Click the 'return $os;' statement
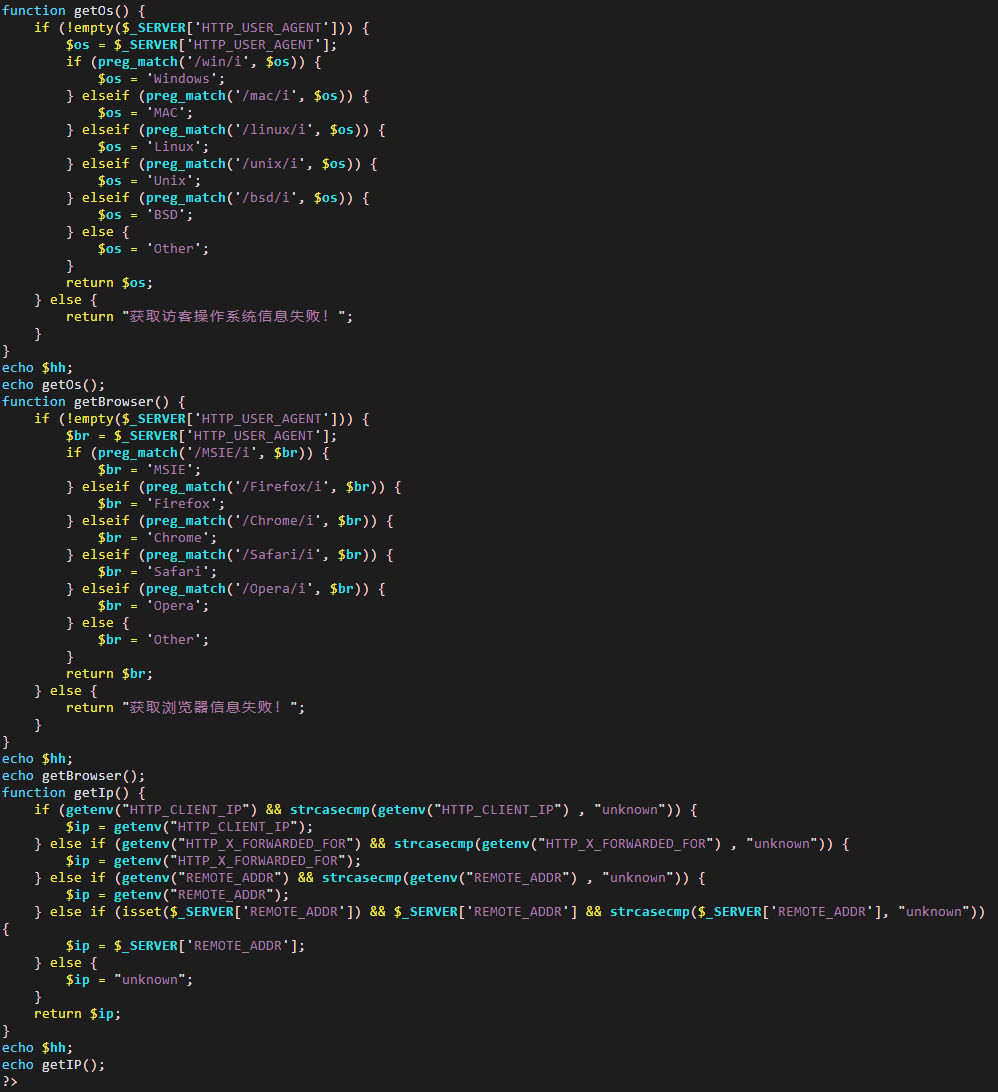 pos(109,283)
